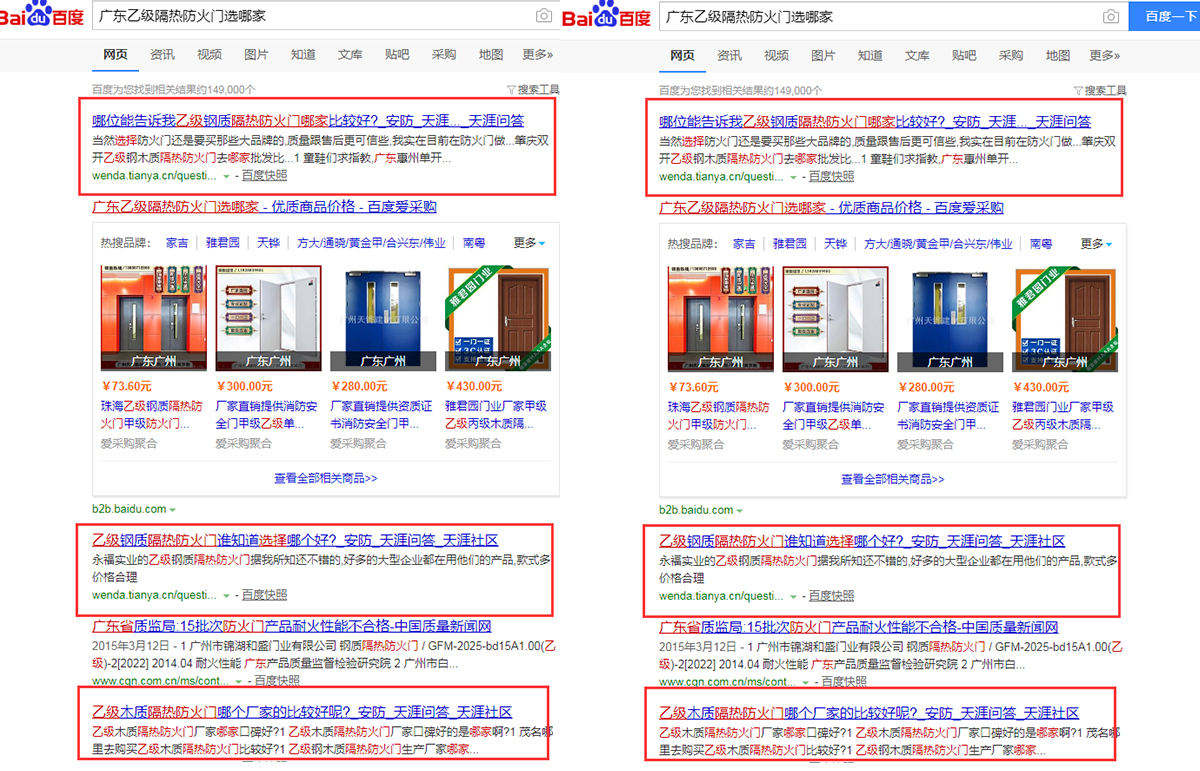The image size is (1200, 771).
Task: Switch to 知道 tab on the right page
Action: click(x=870, y=55)
